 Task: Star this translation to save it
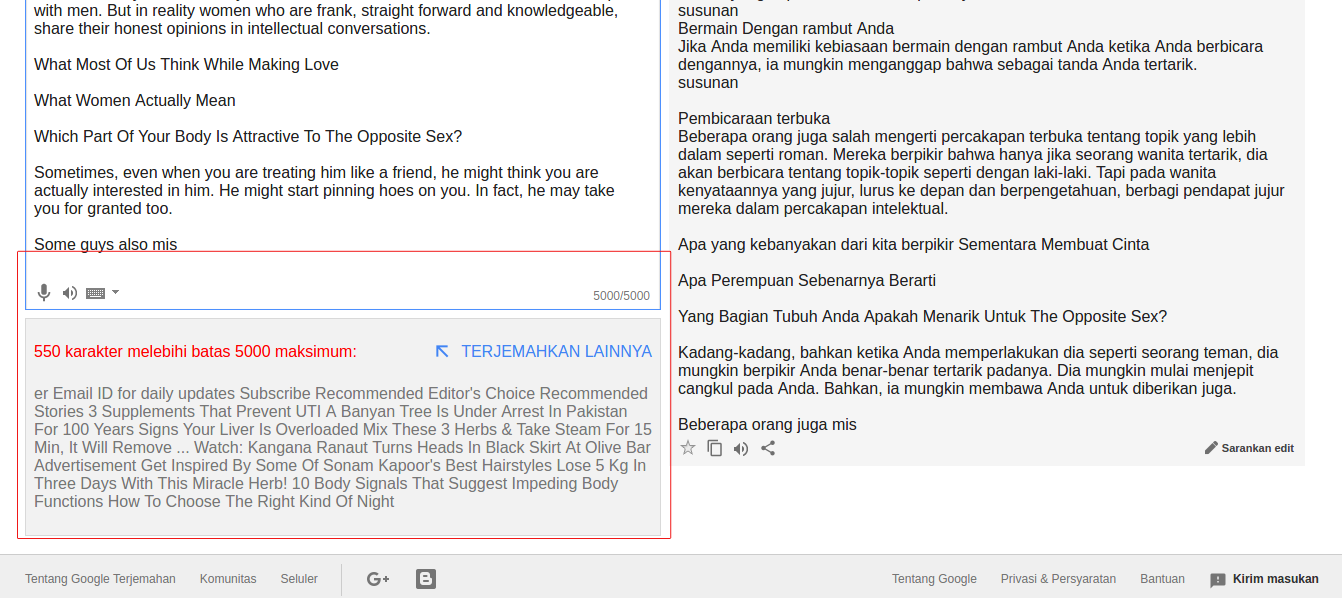688,448
